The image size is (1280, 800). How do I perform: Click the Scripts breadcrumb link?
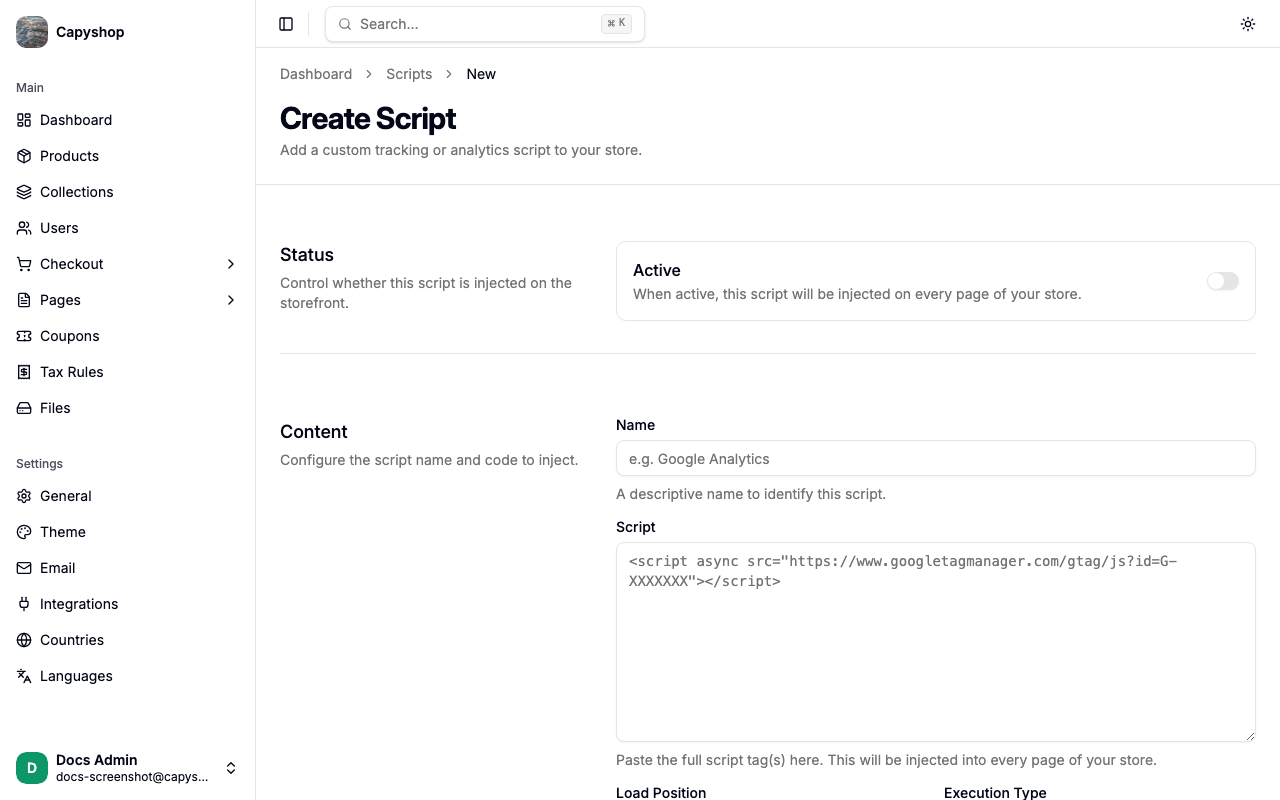click(409, 74)
